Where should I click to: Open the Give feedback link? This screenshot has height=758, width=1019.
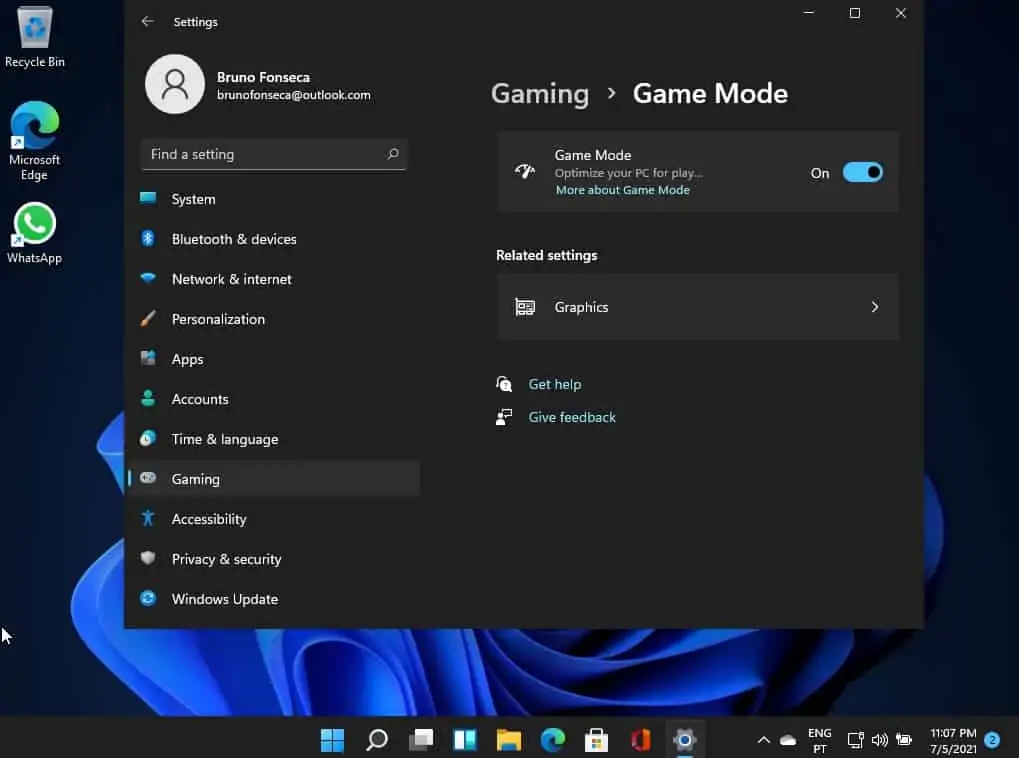pyautogui.click(x=572, y=417)
